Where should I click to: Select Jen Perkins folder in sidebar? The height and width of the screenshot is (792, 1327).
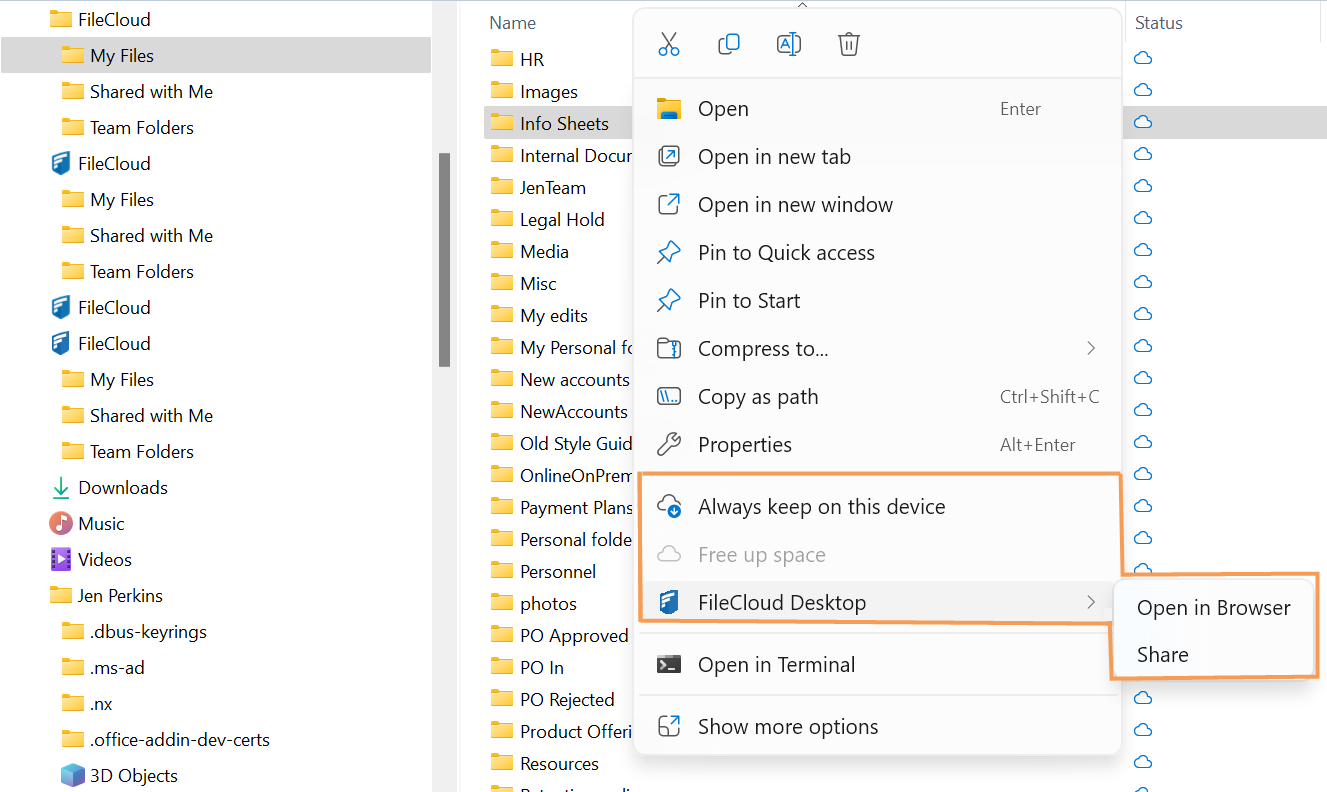tap(120, 595)
